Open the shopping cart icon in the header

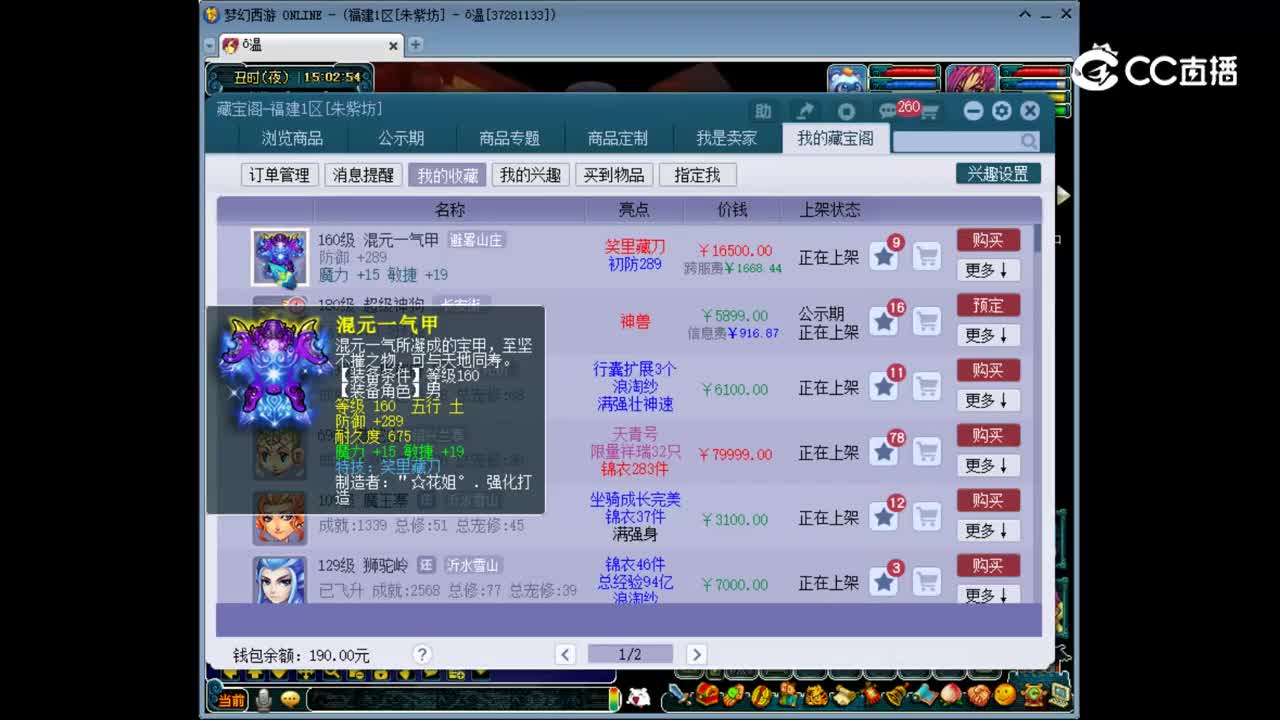[x=929, y=112]
